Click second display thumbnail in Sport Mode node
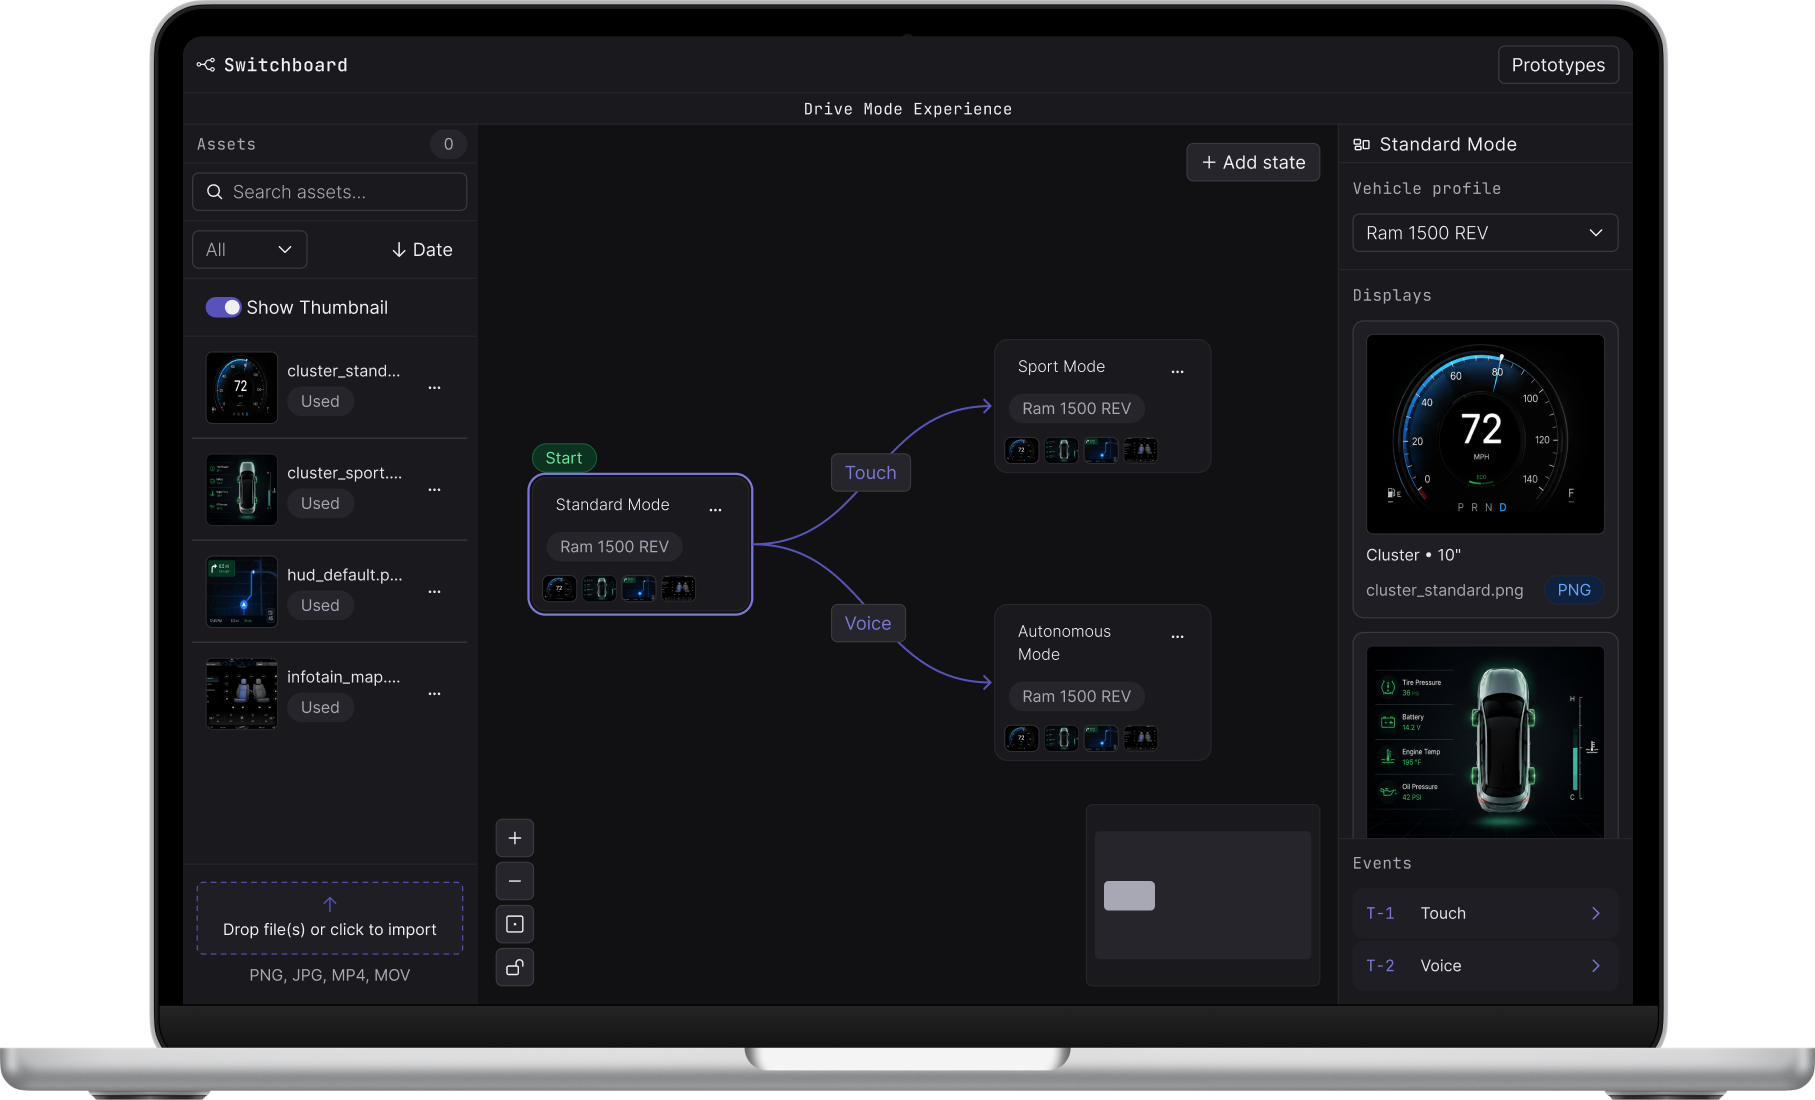 1061,450
